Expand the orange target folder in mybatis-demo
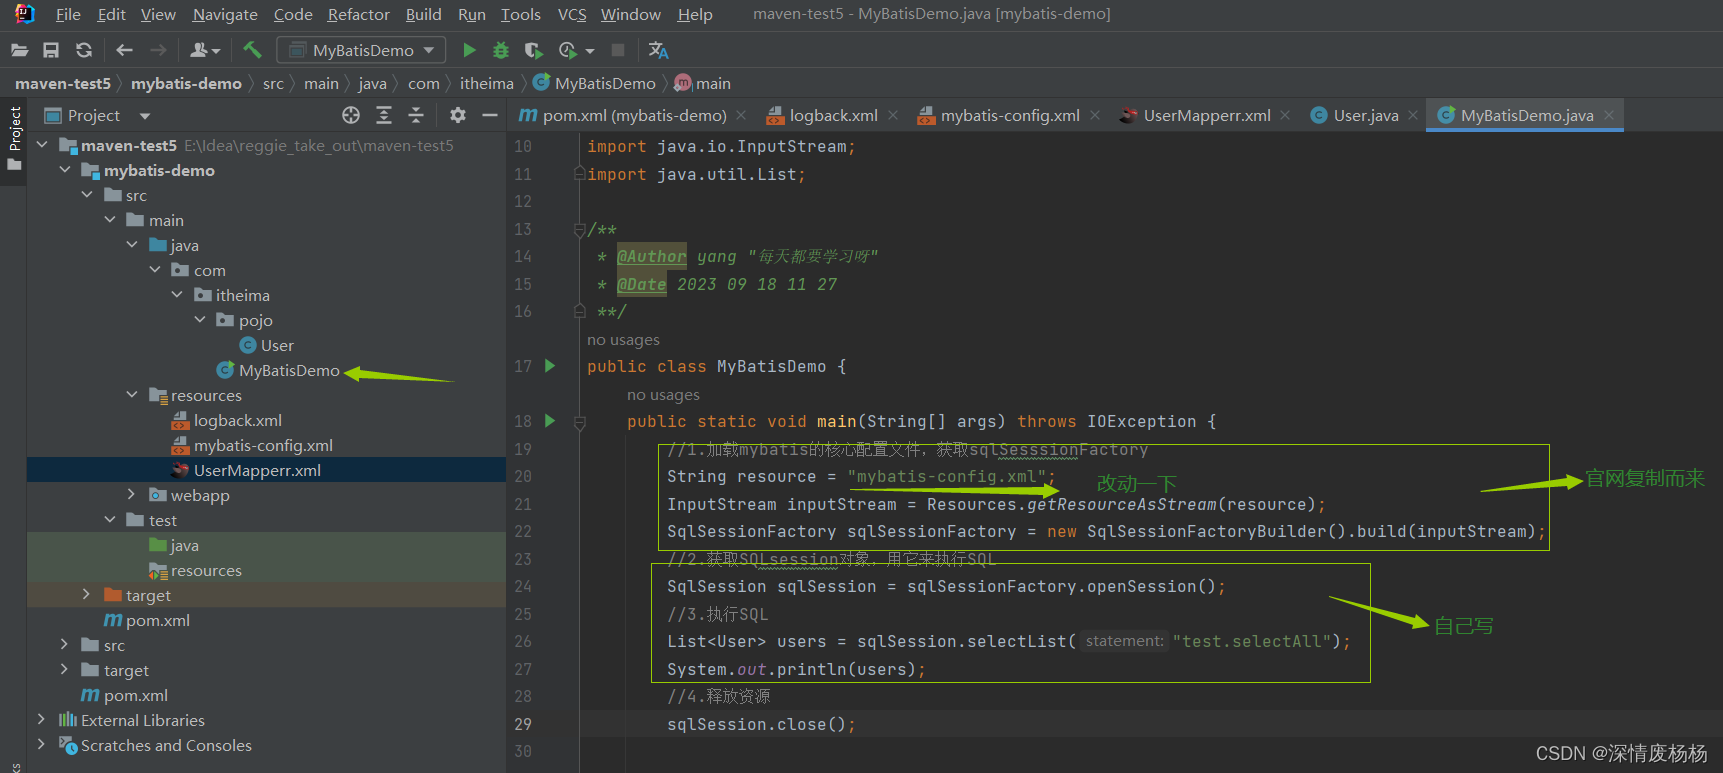Viewport: 1723px width, 773px height. pos(87,595)
